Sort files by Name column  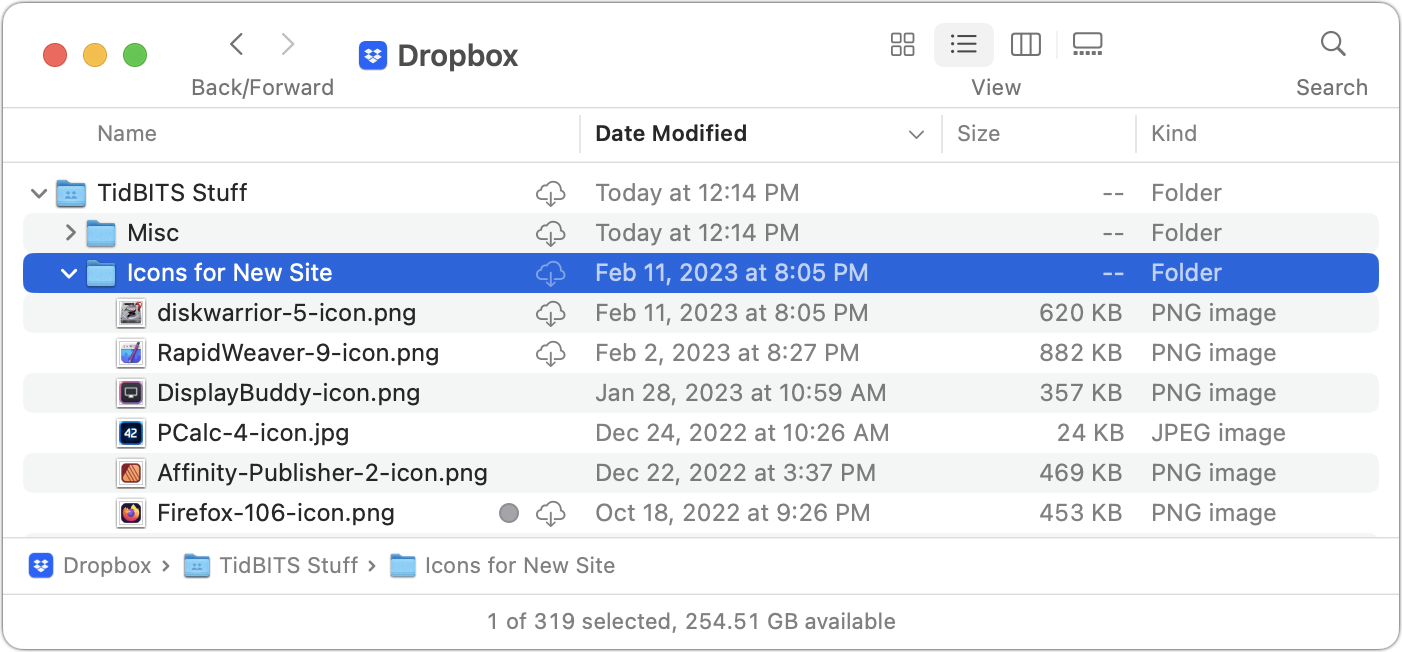coord(127,134)
